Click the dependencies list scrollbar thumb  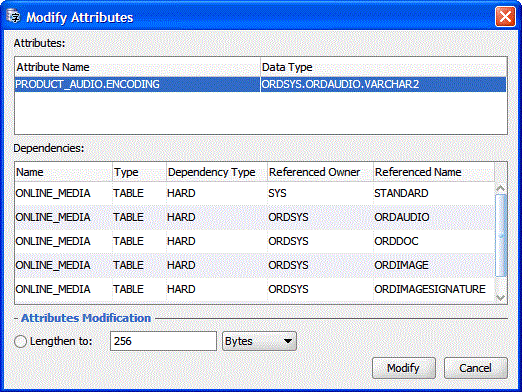501,235
